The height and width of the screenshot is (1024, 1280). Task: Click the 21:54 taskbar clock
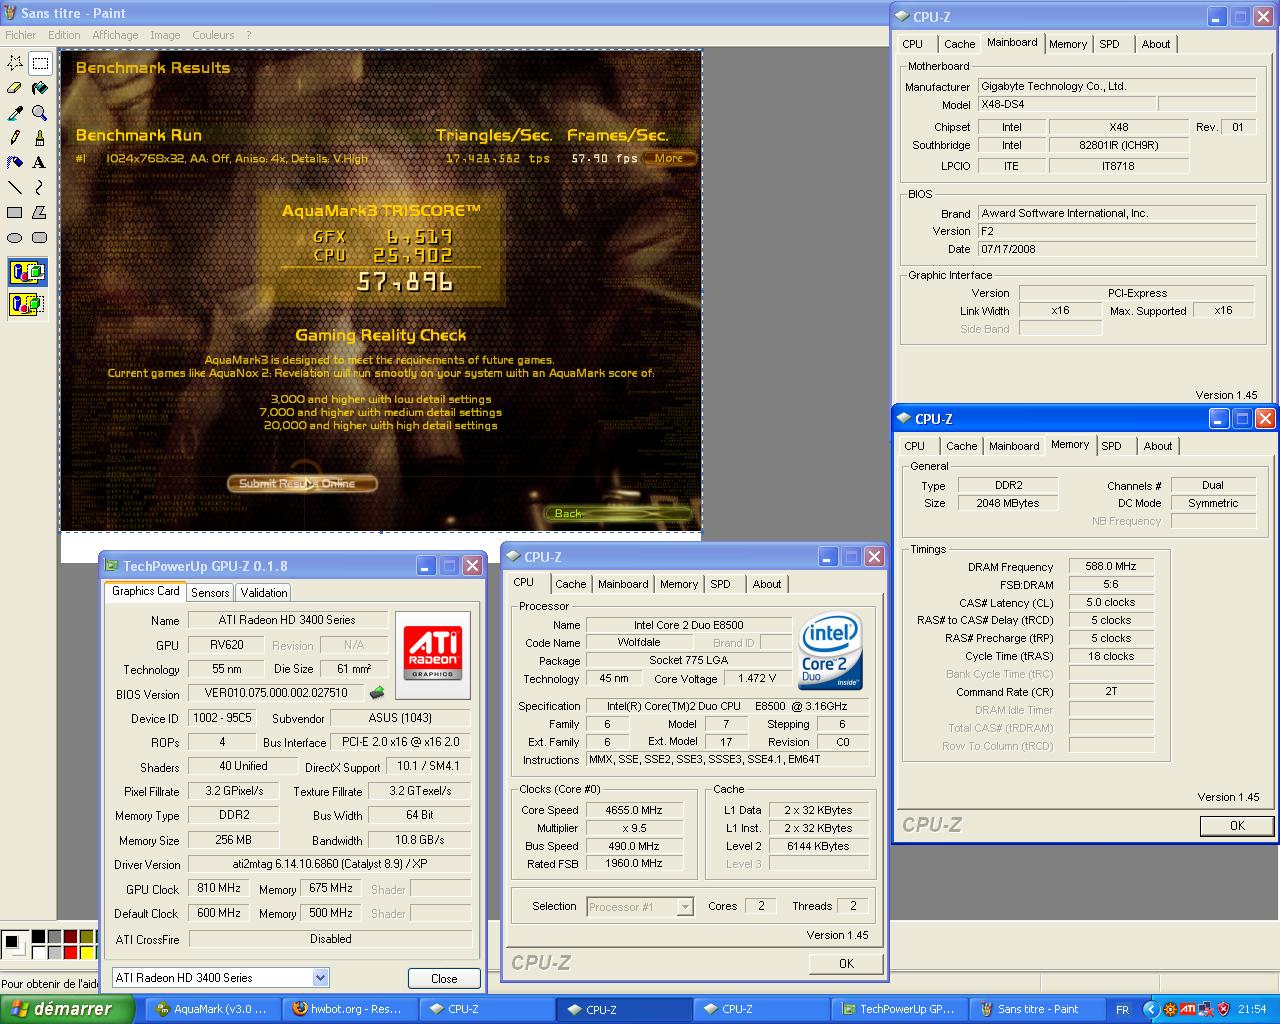point(1252,1009)
